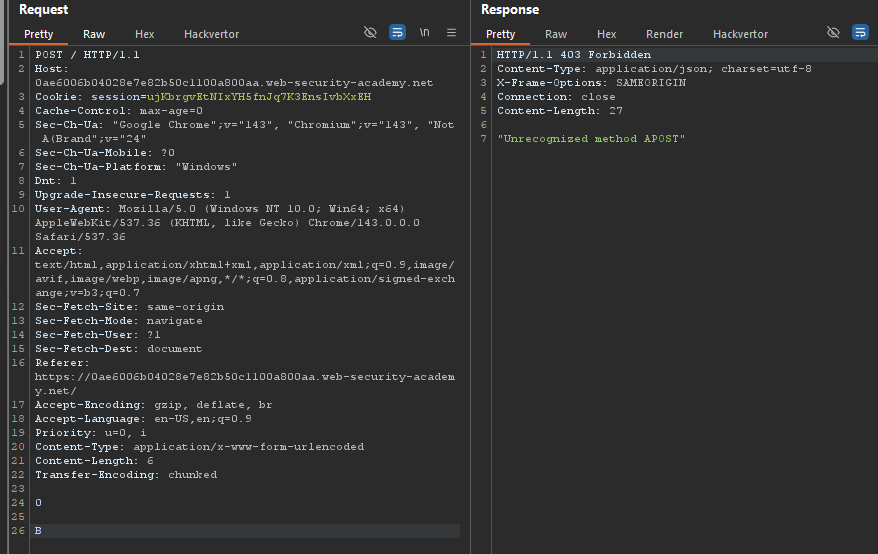Toggle hidden characters icon in Request panel
The image size is (878, 554).
pyautogui.click(x=370, y=32)
